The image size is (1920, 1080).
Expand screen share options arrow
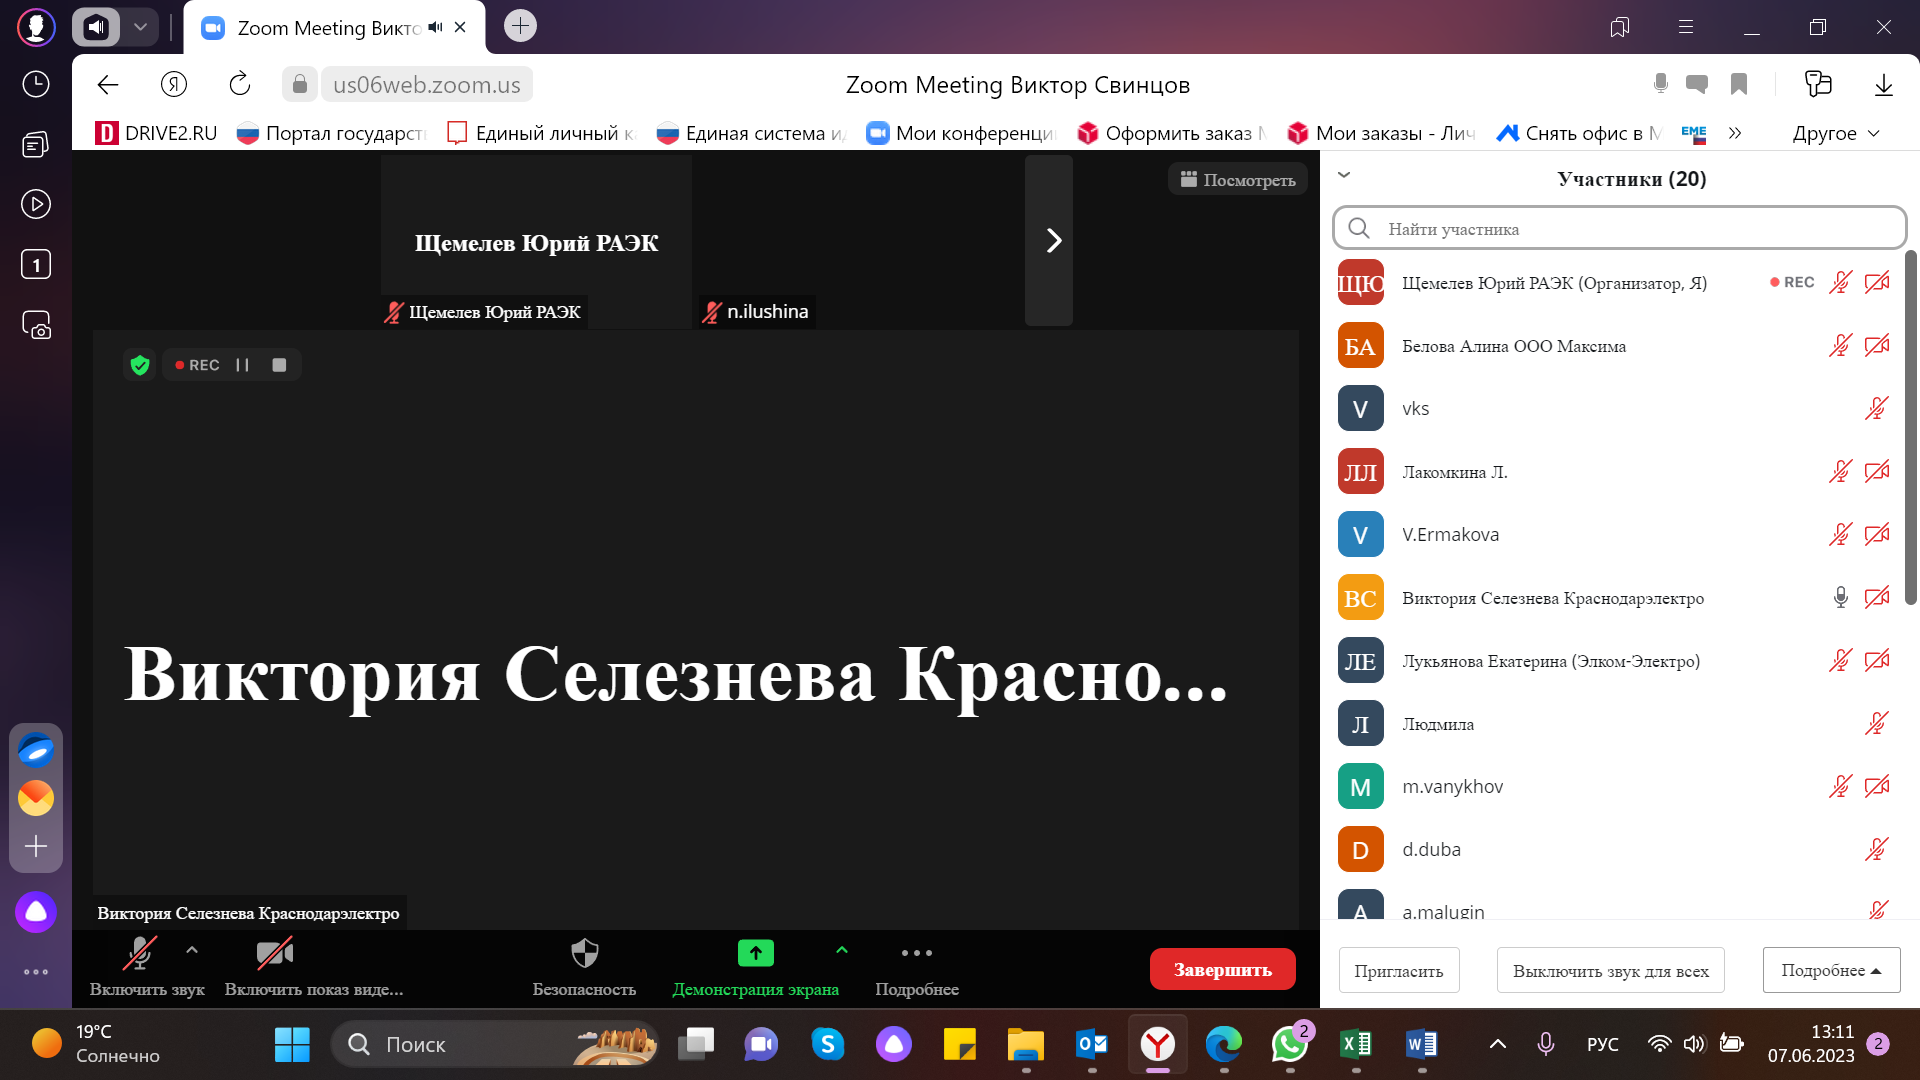click(x=842, y=950)
